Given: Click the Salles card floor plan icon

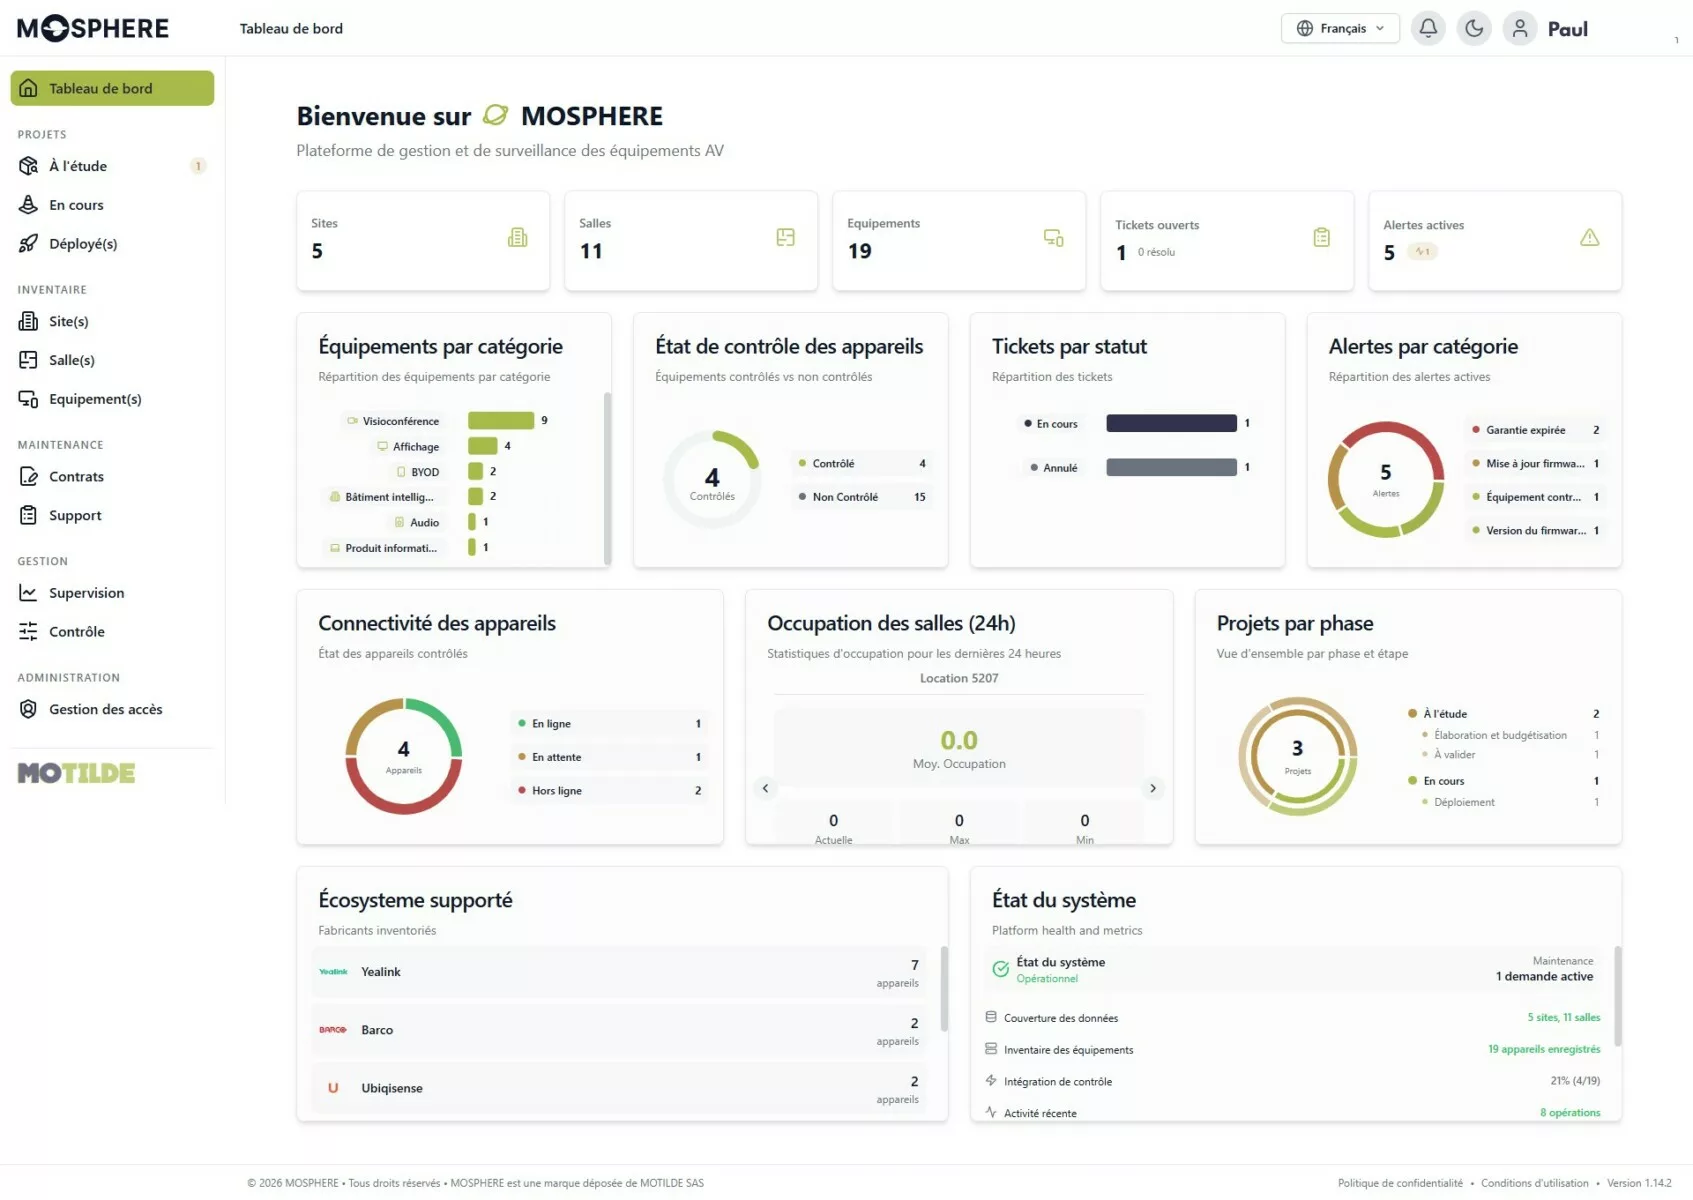Looking at the screenshot, I should click(785, 237).
